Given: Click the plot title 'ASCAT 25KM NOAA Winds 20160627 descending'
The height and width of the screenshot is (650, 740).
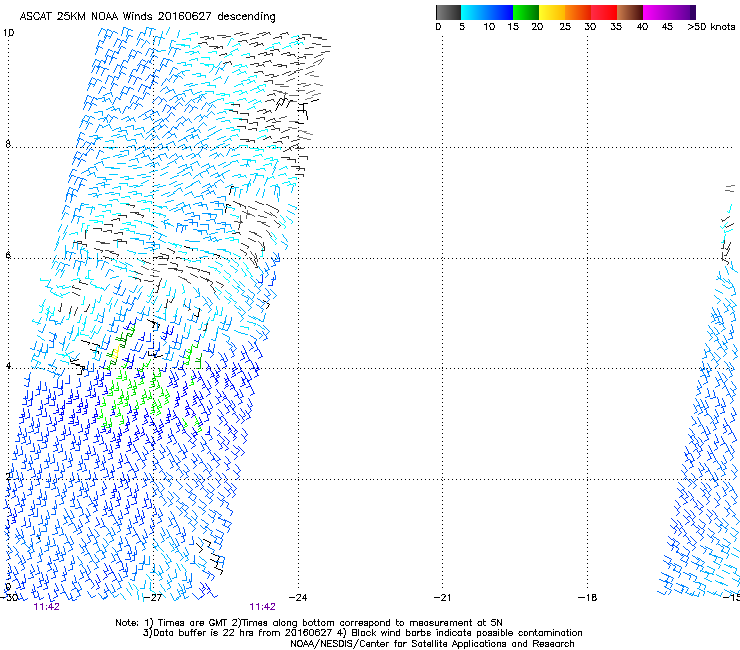Looking at the screenshot, I should [147, 16].
